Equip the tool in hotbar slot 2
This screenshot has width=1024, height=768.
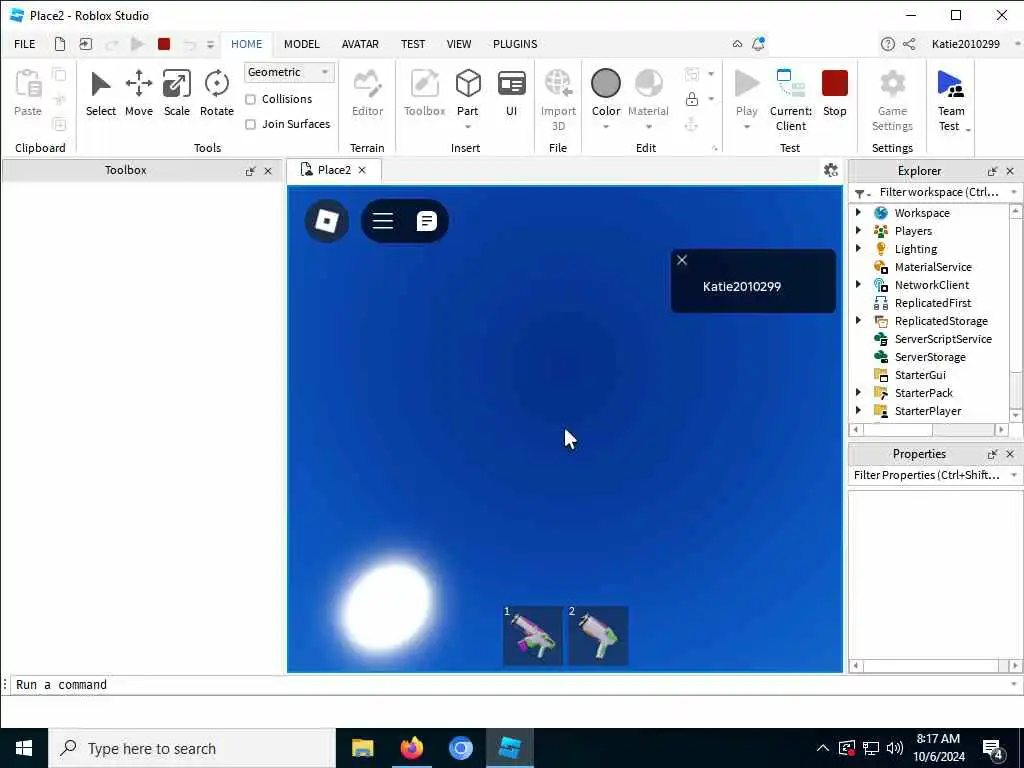[x=598, y=635]
